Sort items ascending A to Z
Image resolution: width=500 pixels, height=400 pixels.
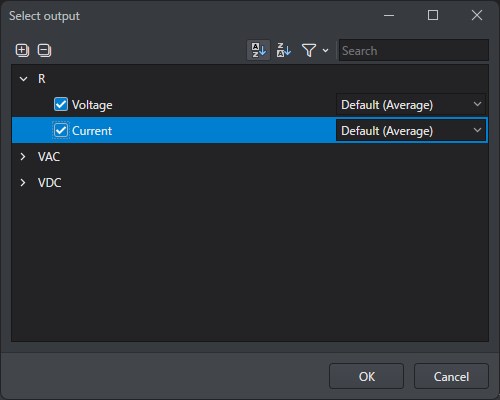[x=258, y=50]
